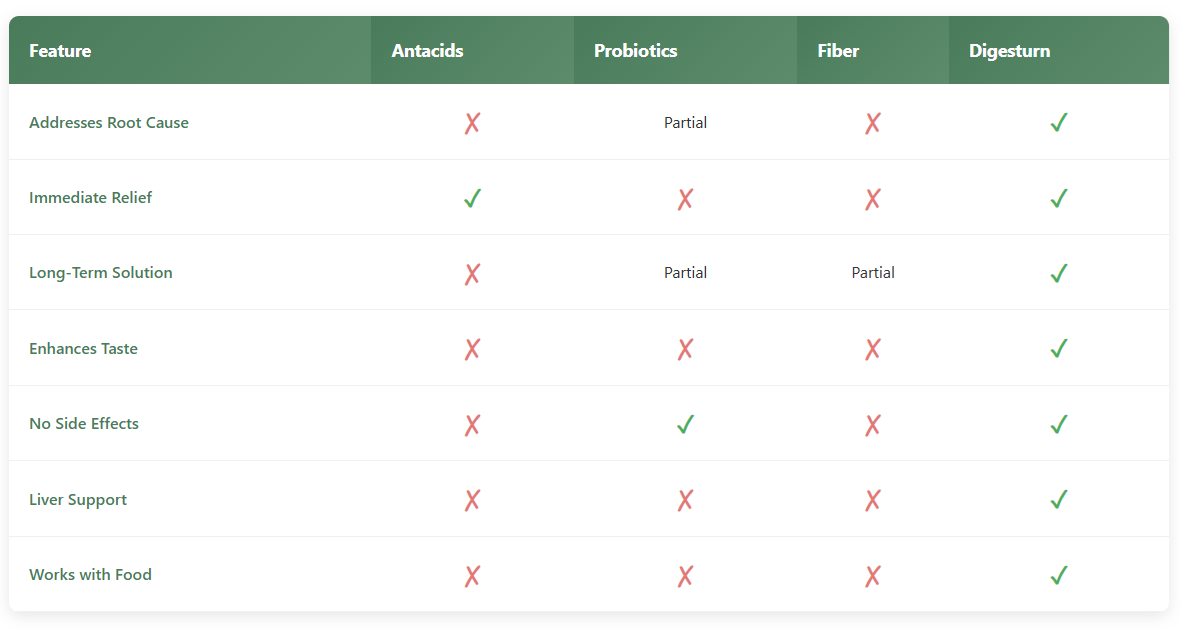Click Fiber Liver Support red X
This screenshot has width=1181, height=629.
tap(873, 500)
